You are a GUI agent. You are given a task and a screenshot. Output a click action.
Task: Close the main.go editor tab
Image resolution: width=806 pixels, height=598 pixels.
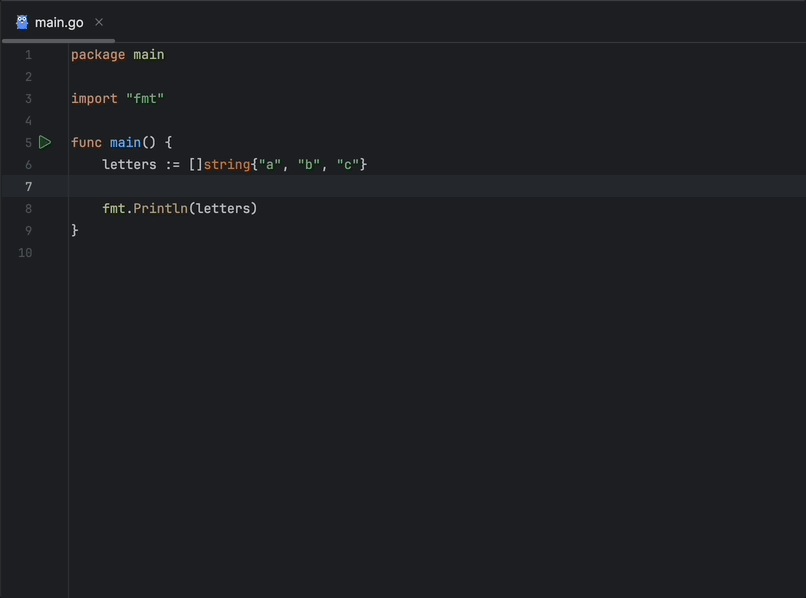[x=99, y=22]
